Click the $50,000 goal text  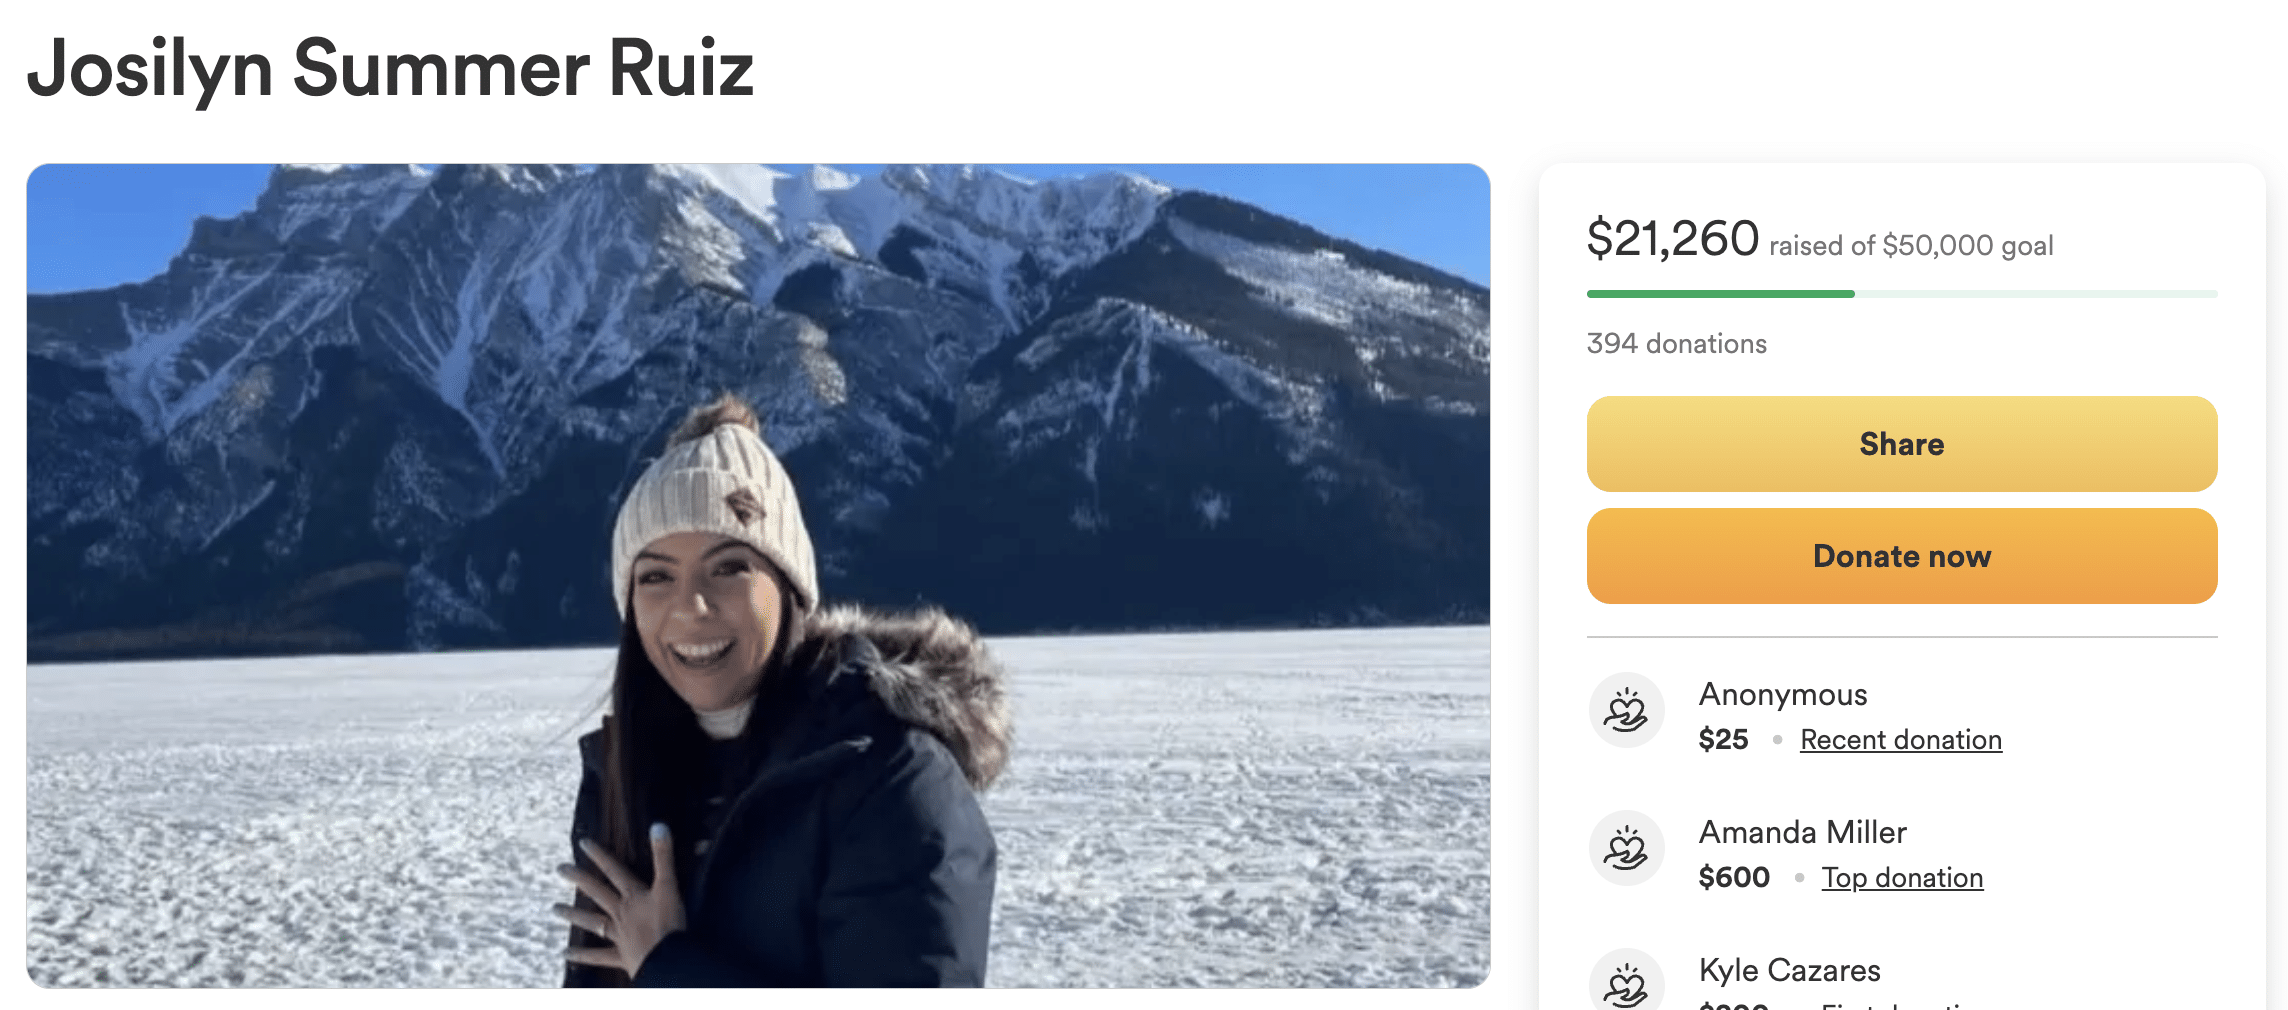click(x=1967, y=246)
